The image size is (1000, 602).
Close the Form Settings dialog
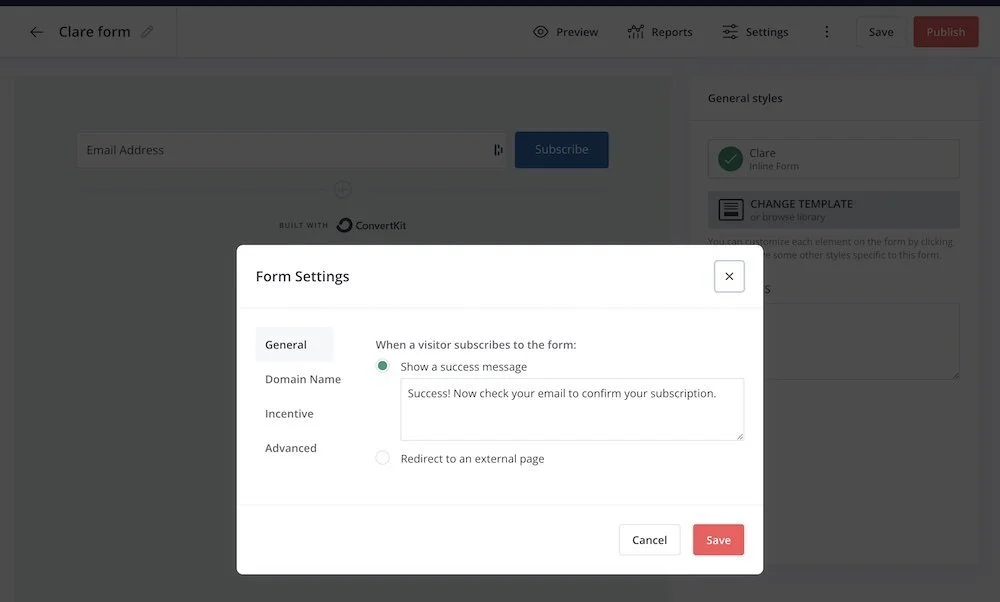pos(729,276)
